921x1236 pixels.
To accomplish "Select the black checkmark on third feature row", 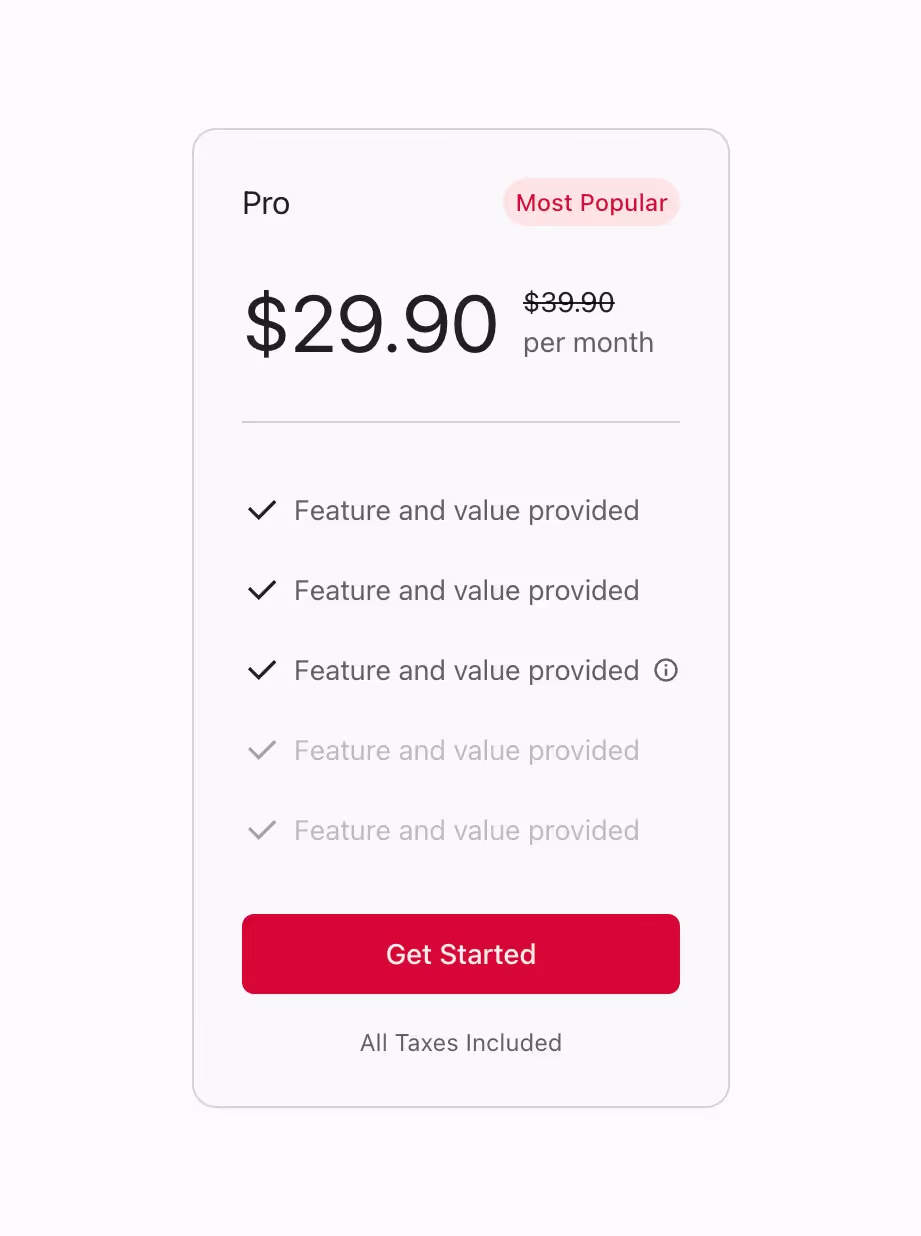I will click(x=261, y=670).
